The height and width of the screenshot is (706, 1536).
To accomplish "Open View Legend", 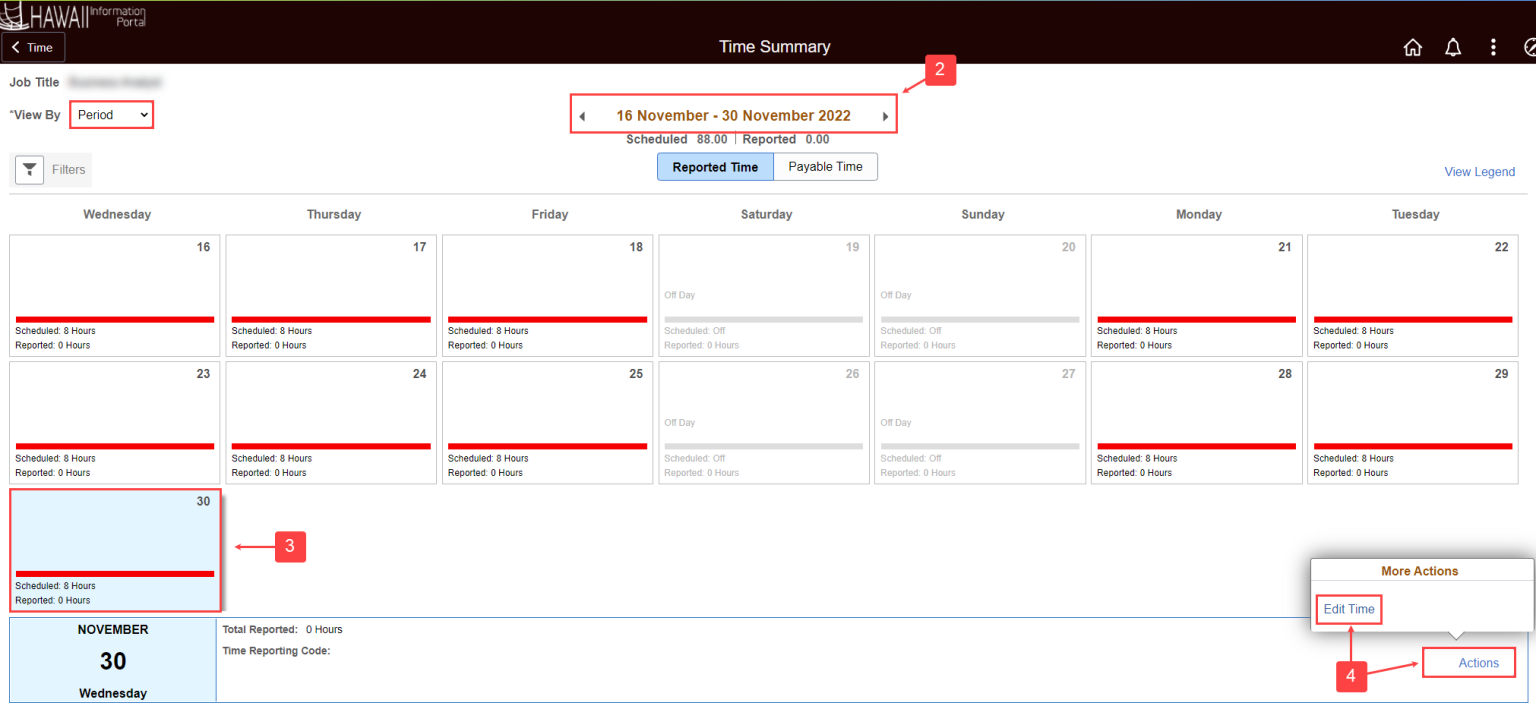I will [1479, 171].
